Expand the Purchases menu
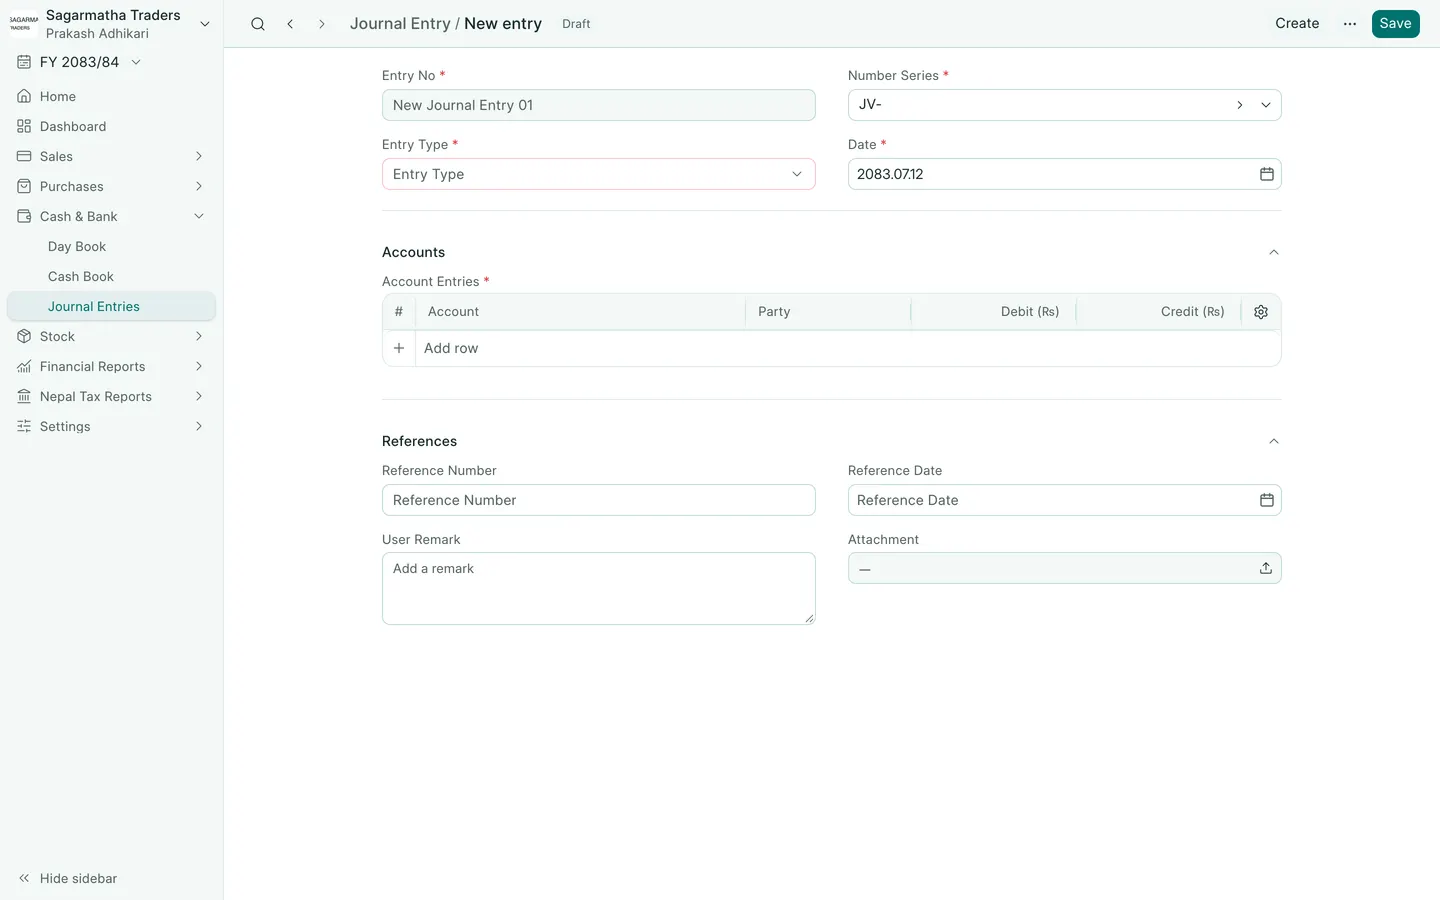This screenshot has width=1440, height=900. pos(111,186)
